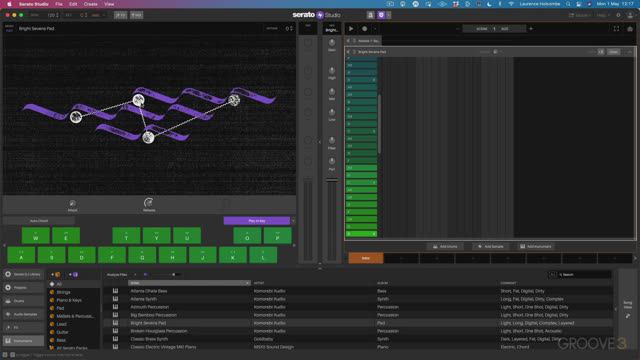Click keyboard icon beside Atlanta Synth
Screen dimensions: 640x360
[x=116, y=299]
